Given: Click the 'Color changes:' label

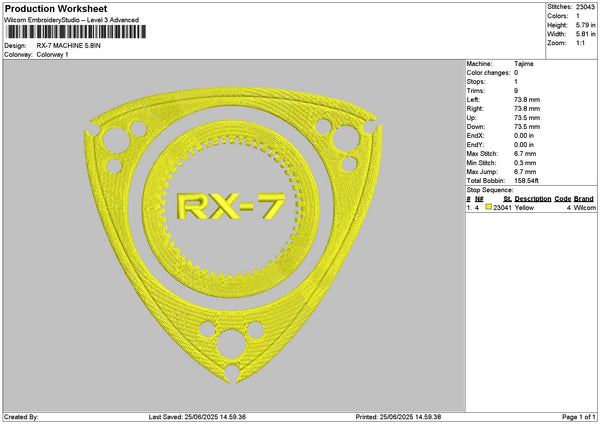Looking at the screenshot, I should 488,73.
